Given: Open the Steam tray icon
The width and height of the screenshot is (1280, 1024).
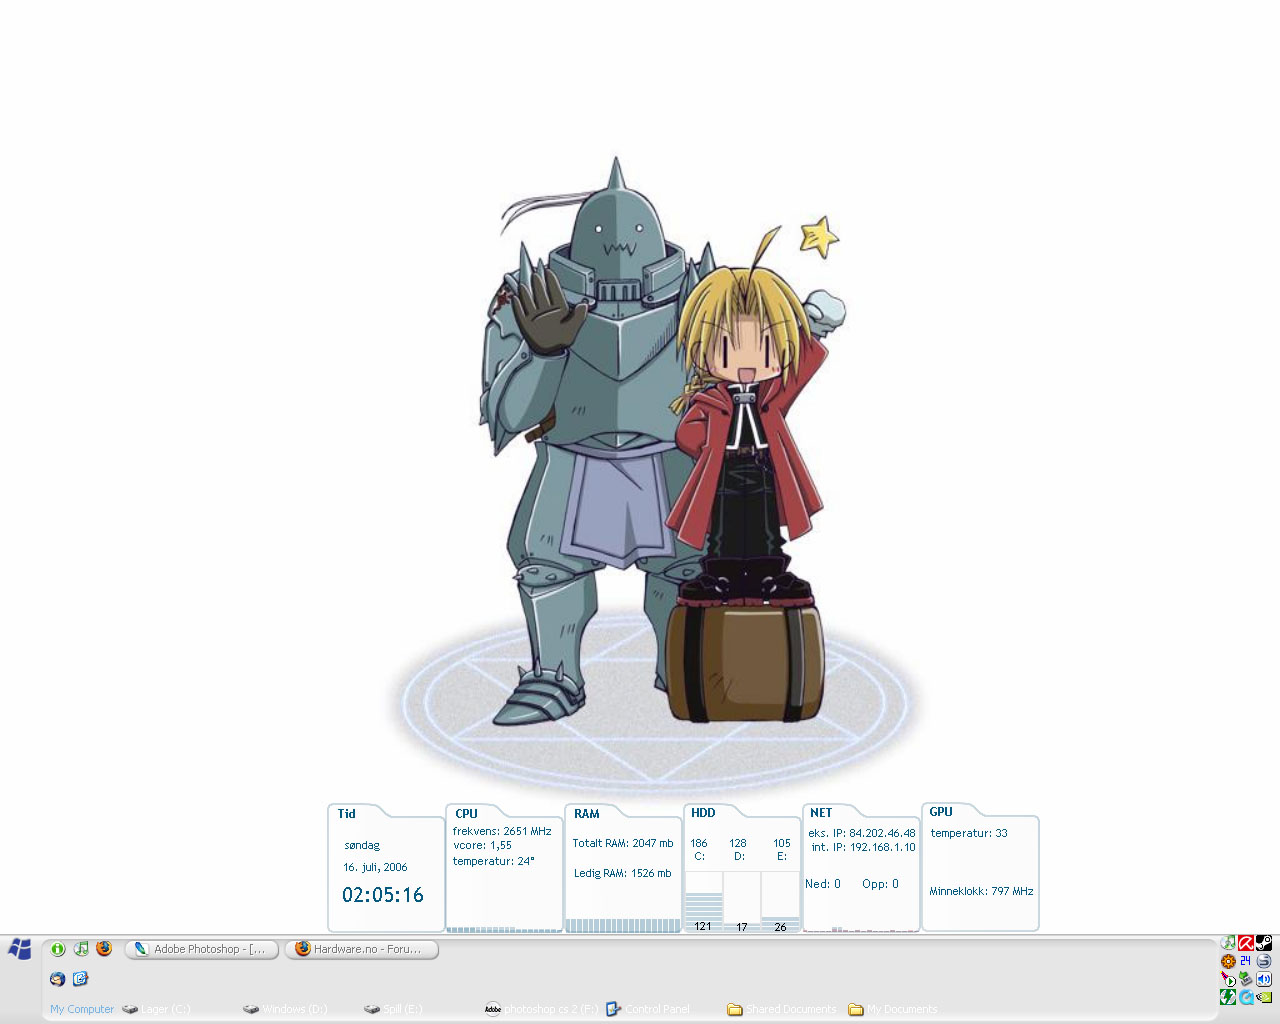Looking at the screenshot, I should click(x=1264, y=943).
